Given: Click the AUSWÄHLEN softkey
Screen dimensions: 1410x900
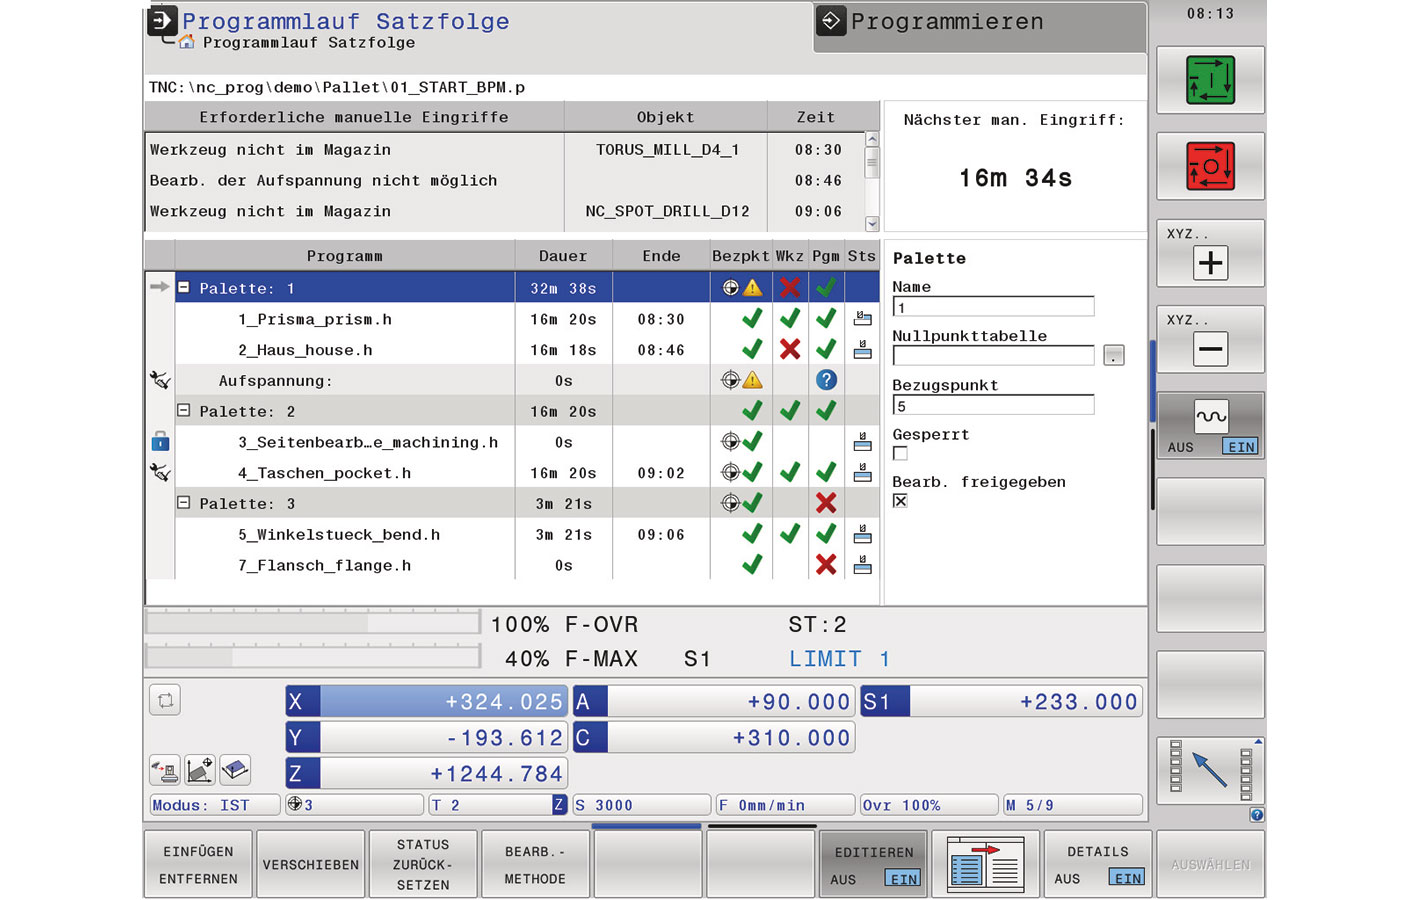Looking at the screenshot, I should [1210, 864].
